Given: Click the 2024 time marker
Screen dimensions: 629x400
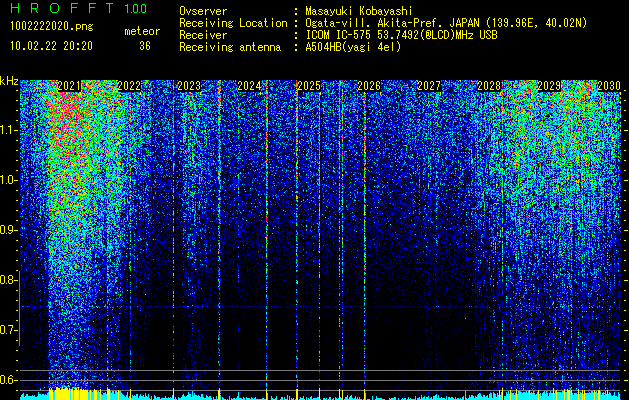Looking at the screenshot, I should (x=249, y=86).
